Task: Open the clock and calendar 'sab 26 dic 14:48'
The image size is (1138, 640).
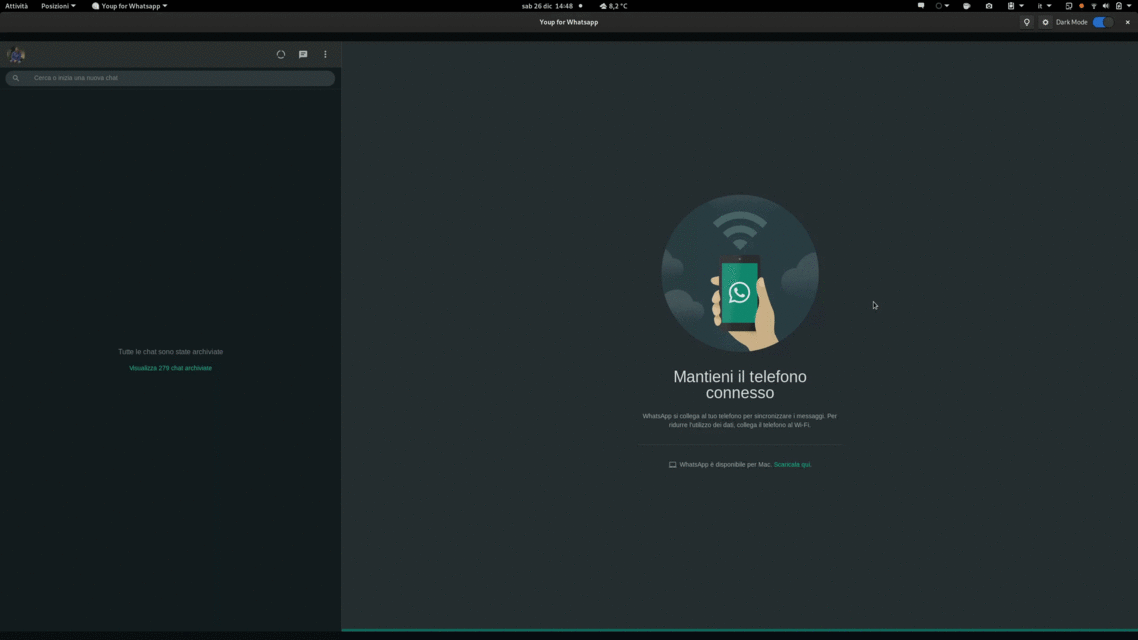Action: 547,6
